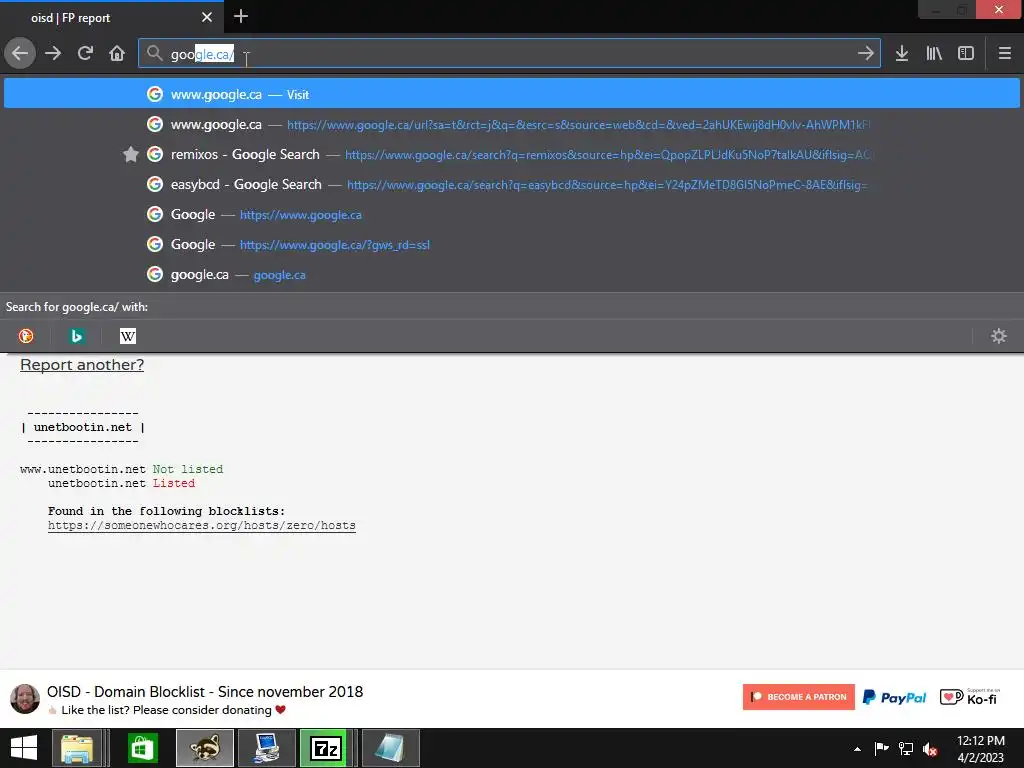
Task: Choose the www.google.ca url?sa=t suggestion
Action: (x=511, y=124)
